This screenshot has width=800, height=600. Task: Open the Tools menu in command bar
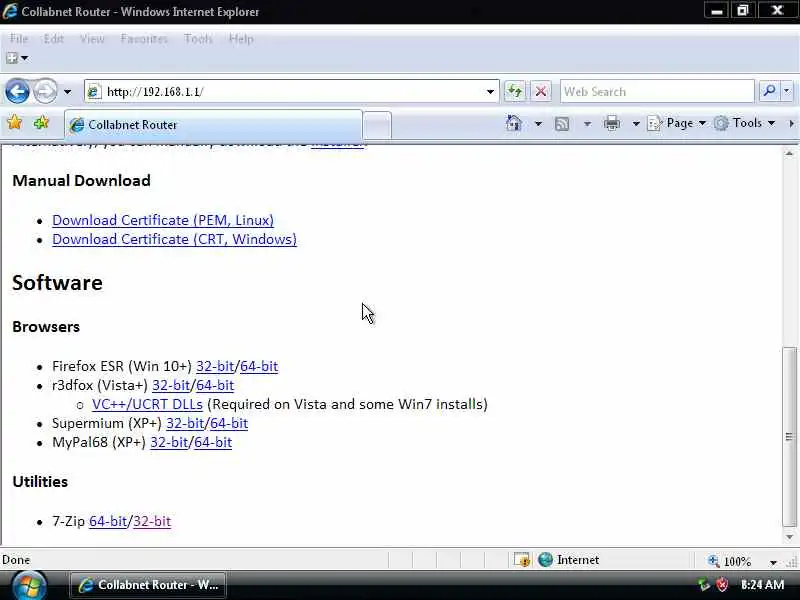[x=745, y=123]
